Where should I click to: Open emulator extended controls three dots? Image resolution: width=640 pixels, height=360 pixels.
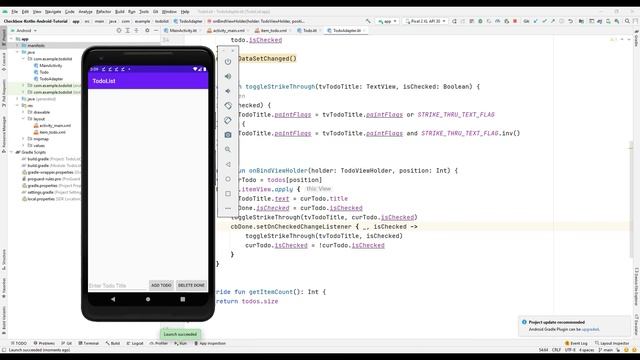pos(228,208)
